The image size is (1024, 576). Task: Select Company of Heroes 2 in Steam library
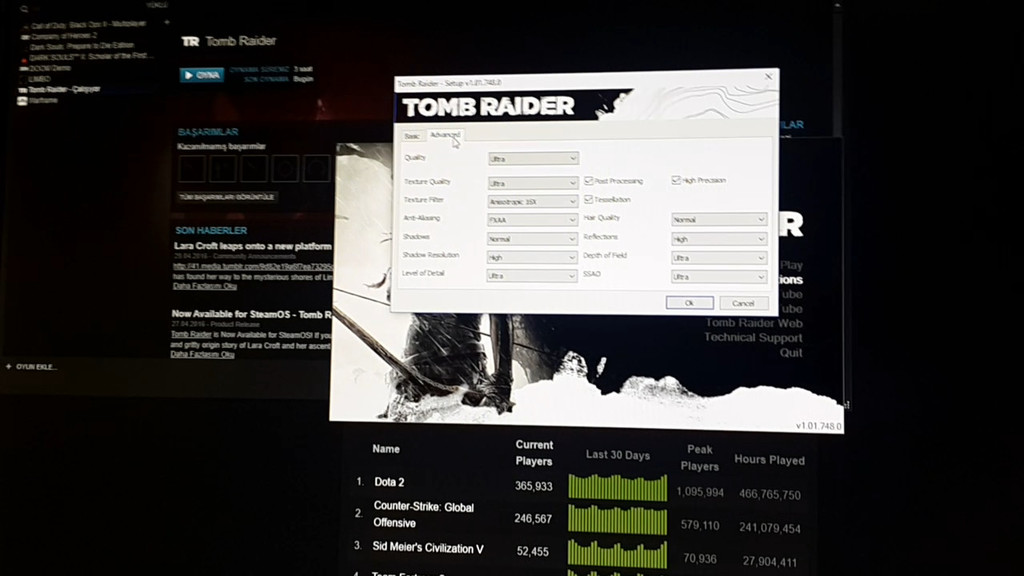coord(63,35)
